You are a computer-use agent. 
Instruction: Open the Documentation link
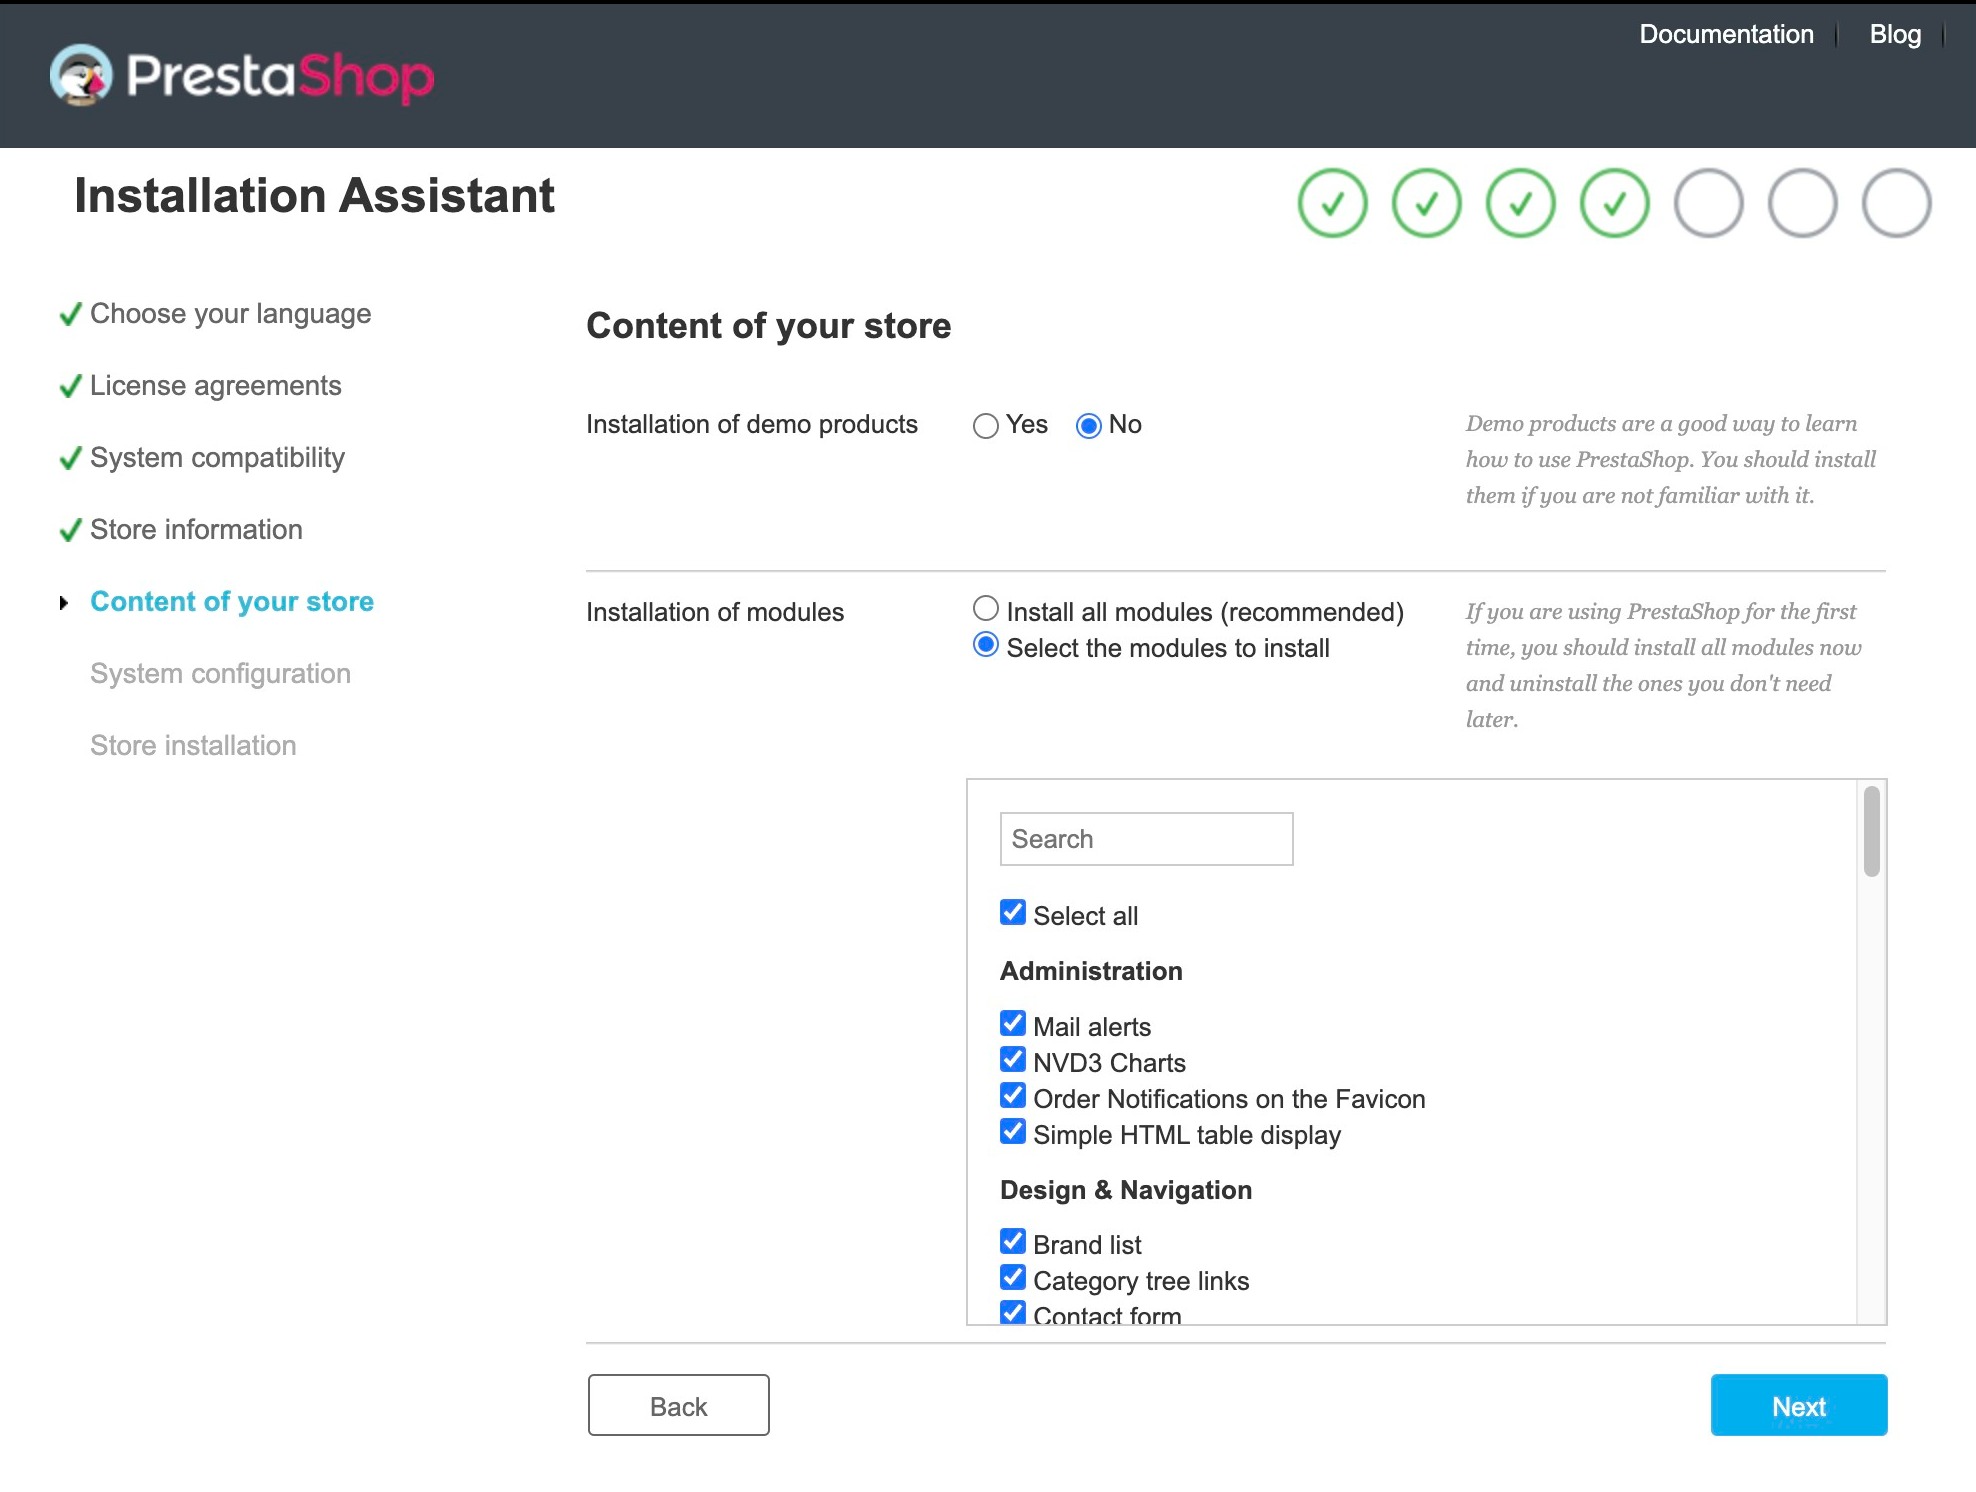(1726, 34)
